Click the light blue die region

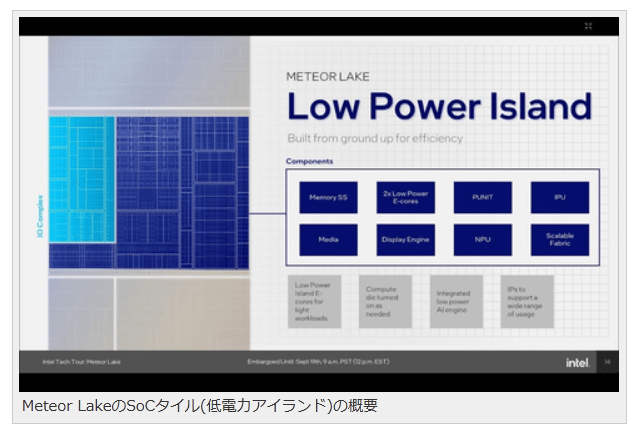pos(82,191)
